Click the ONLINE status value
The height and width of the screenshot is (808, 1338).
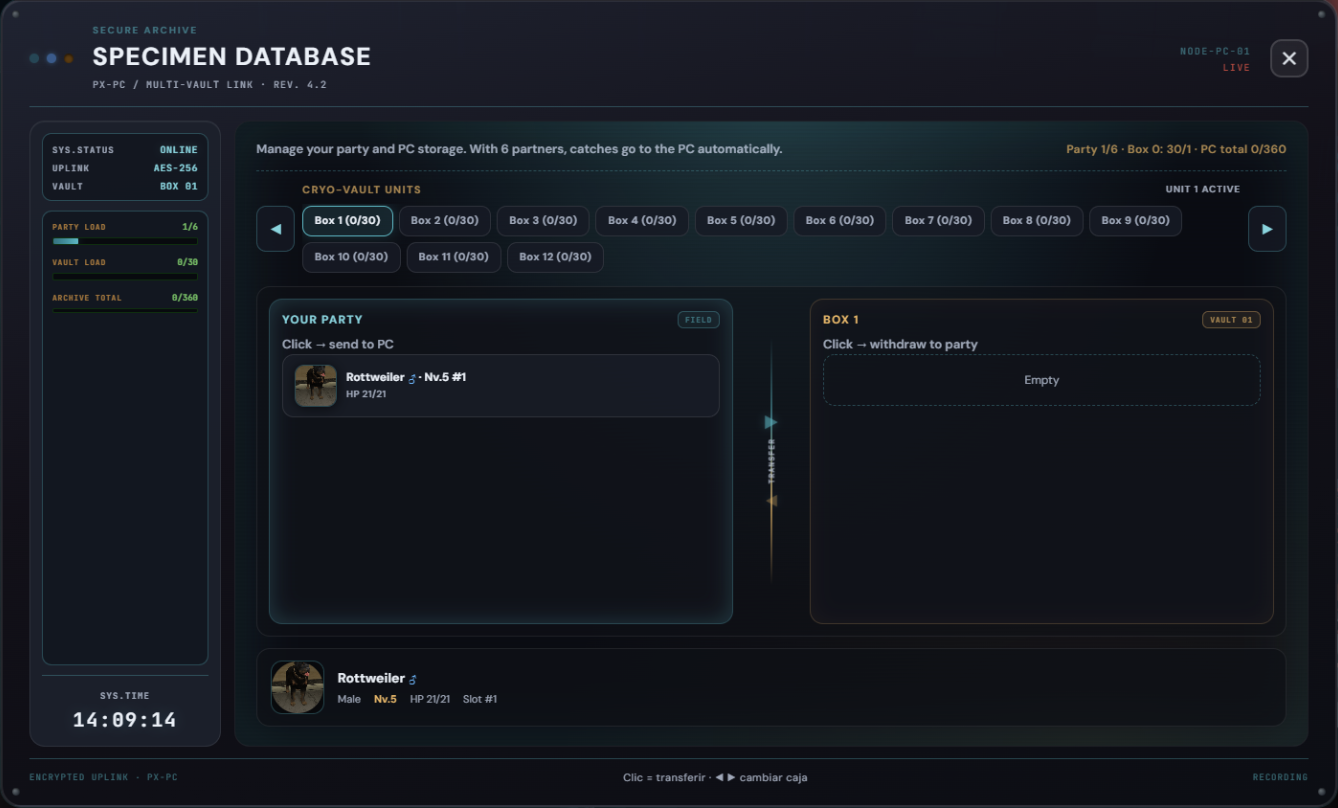click(179, 150)
